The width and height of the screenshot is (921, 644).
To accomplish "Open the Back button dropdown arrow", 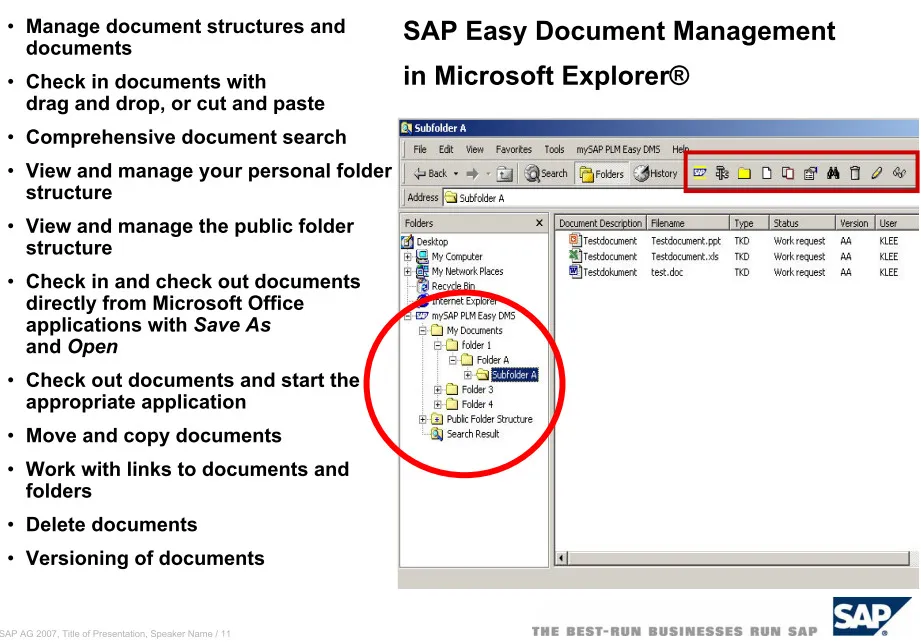I will (x=455, y=173).
